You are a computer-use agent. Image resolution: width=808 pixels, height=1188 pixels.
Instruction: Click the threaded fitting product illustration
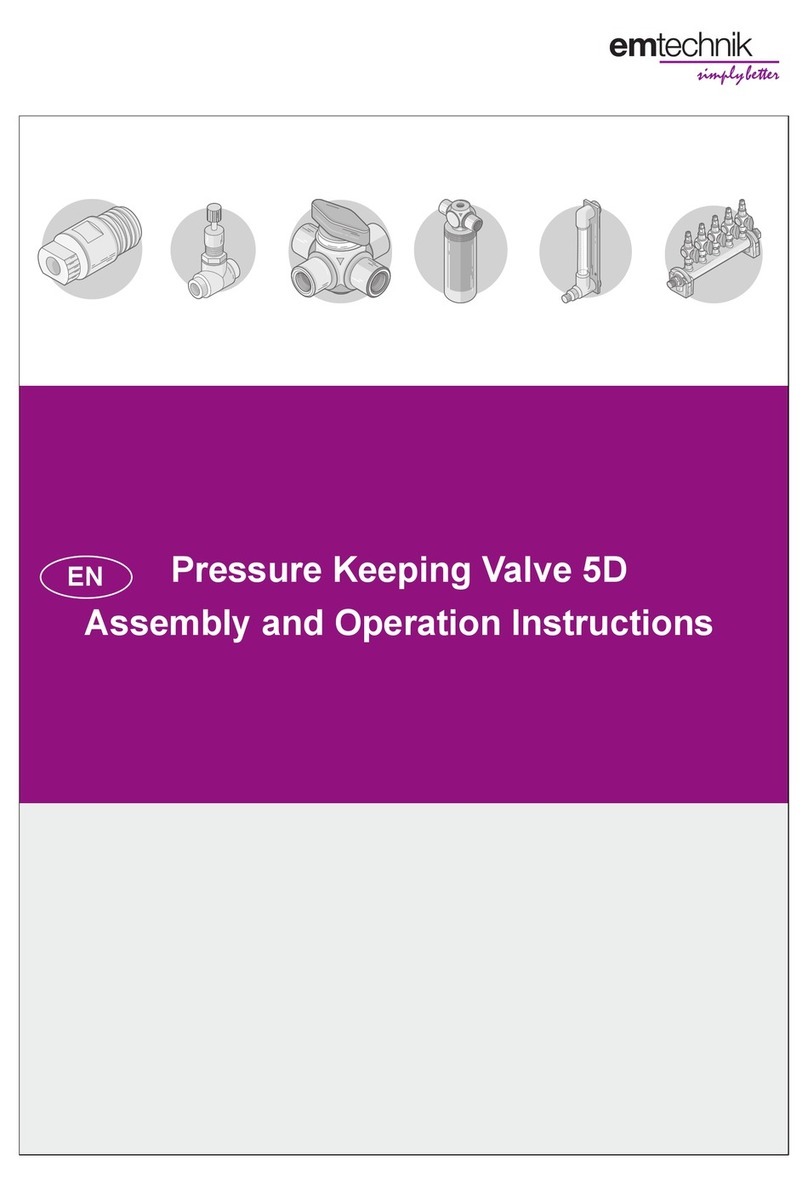(91, 249)
